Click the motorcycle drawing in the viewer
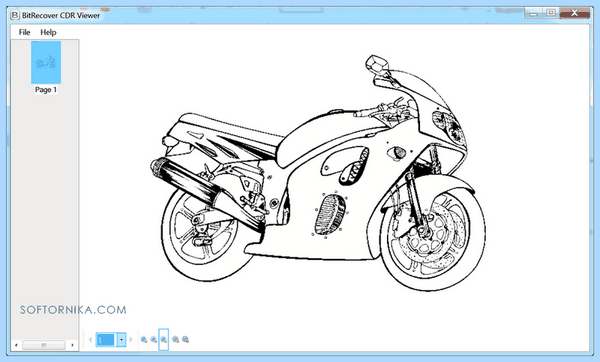 (x=318, y=172)
